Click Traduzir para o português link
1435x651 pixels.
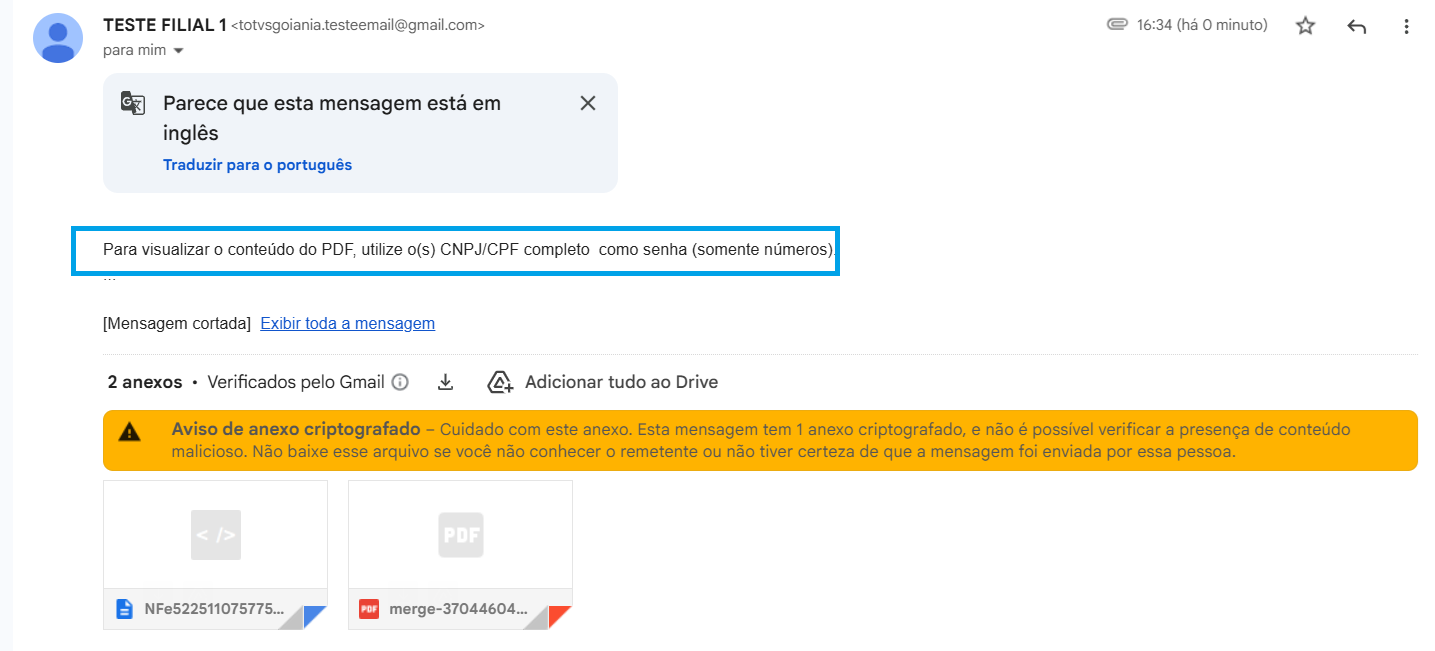(x=258, y=165)
